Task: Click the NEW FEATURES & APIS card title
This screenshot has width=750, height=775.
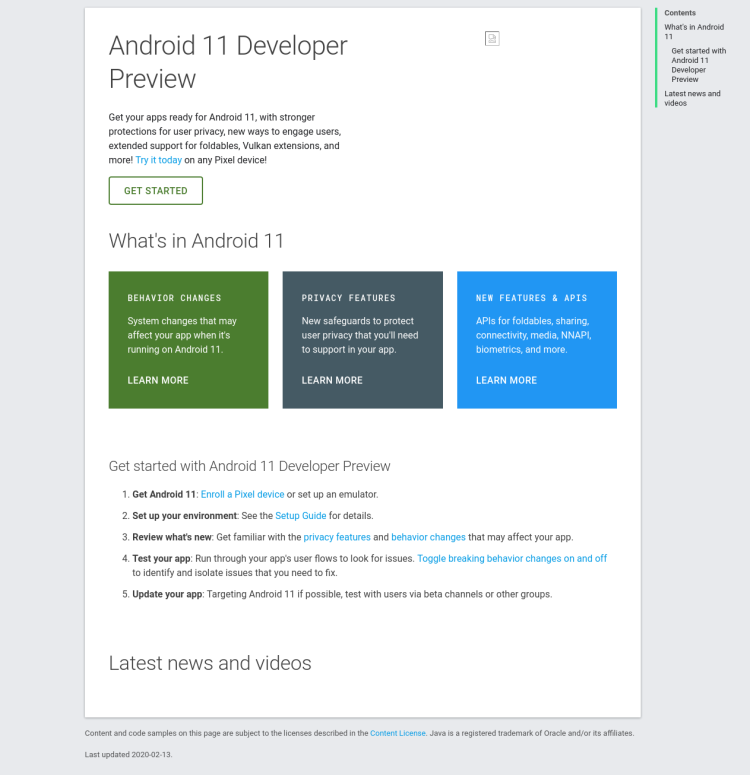Action: tap(531, 298)
